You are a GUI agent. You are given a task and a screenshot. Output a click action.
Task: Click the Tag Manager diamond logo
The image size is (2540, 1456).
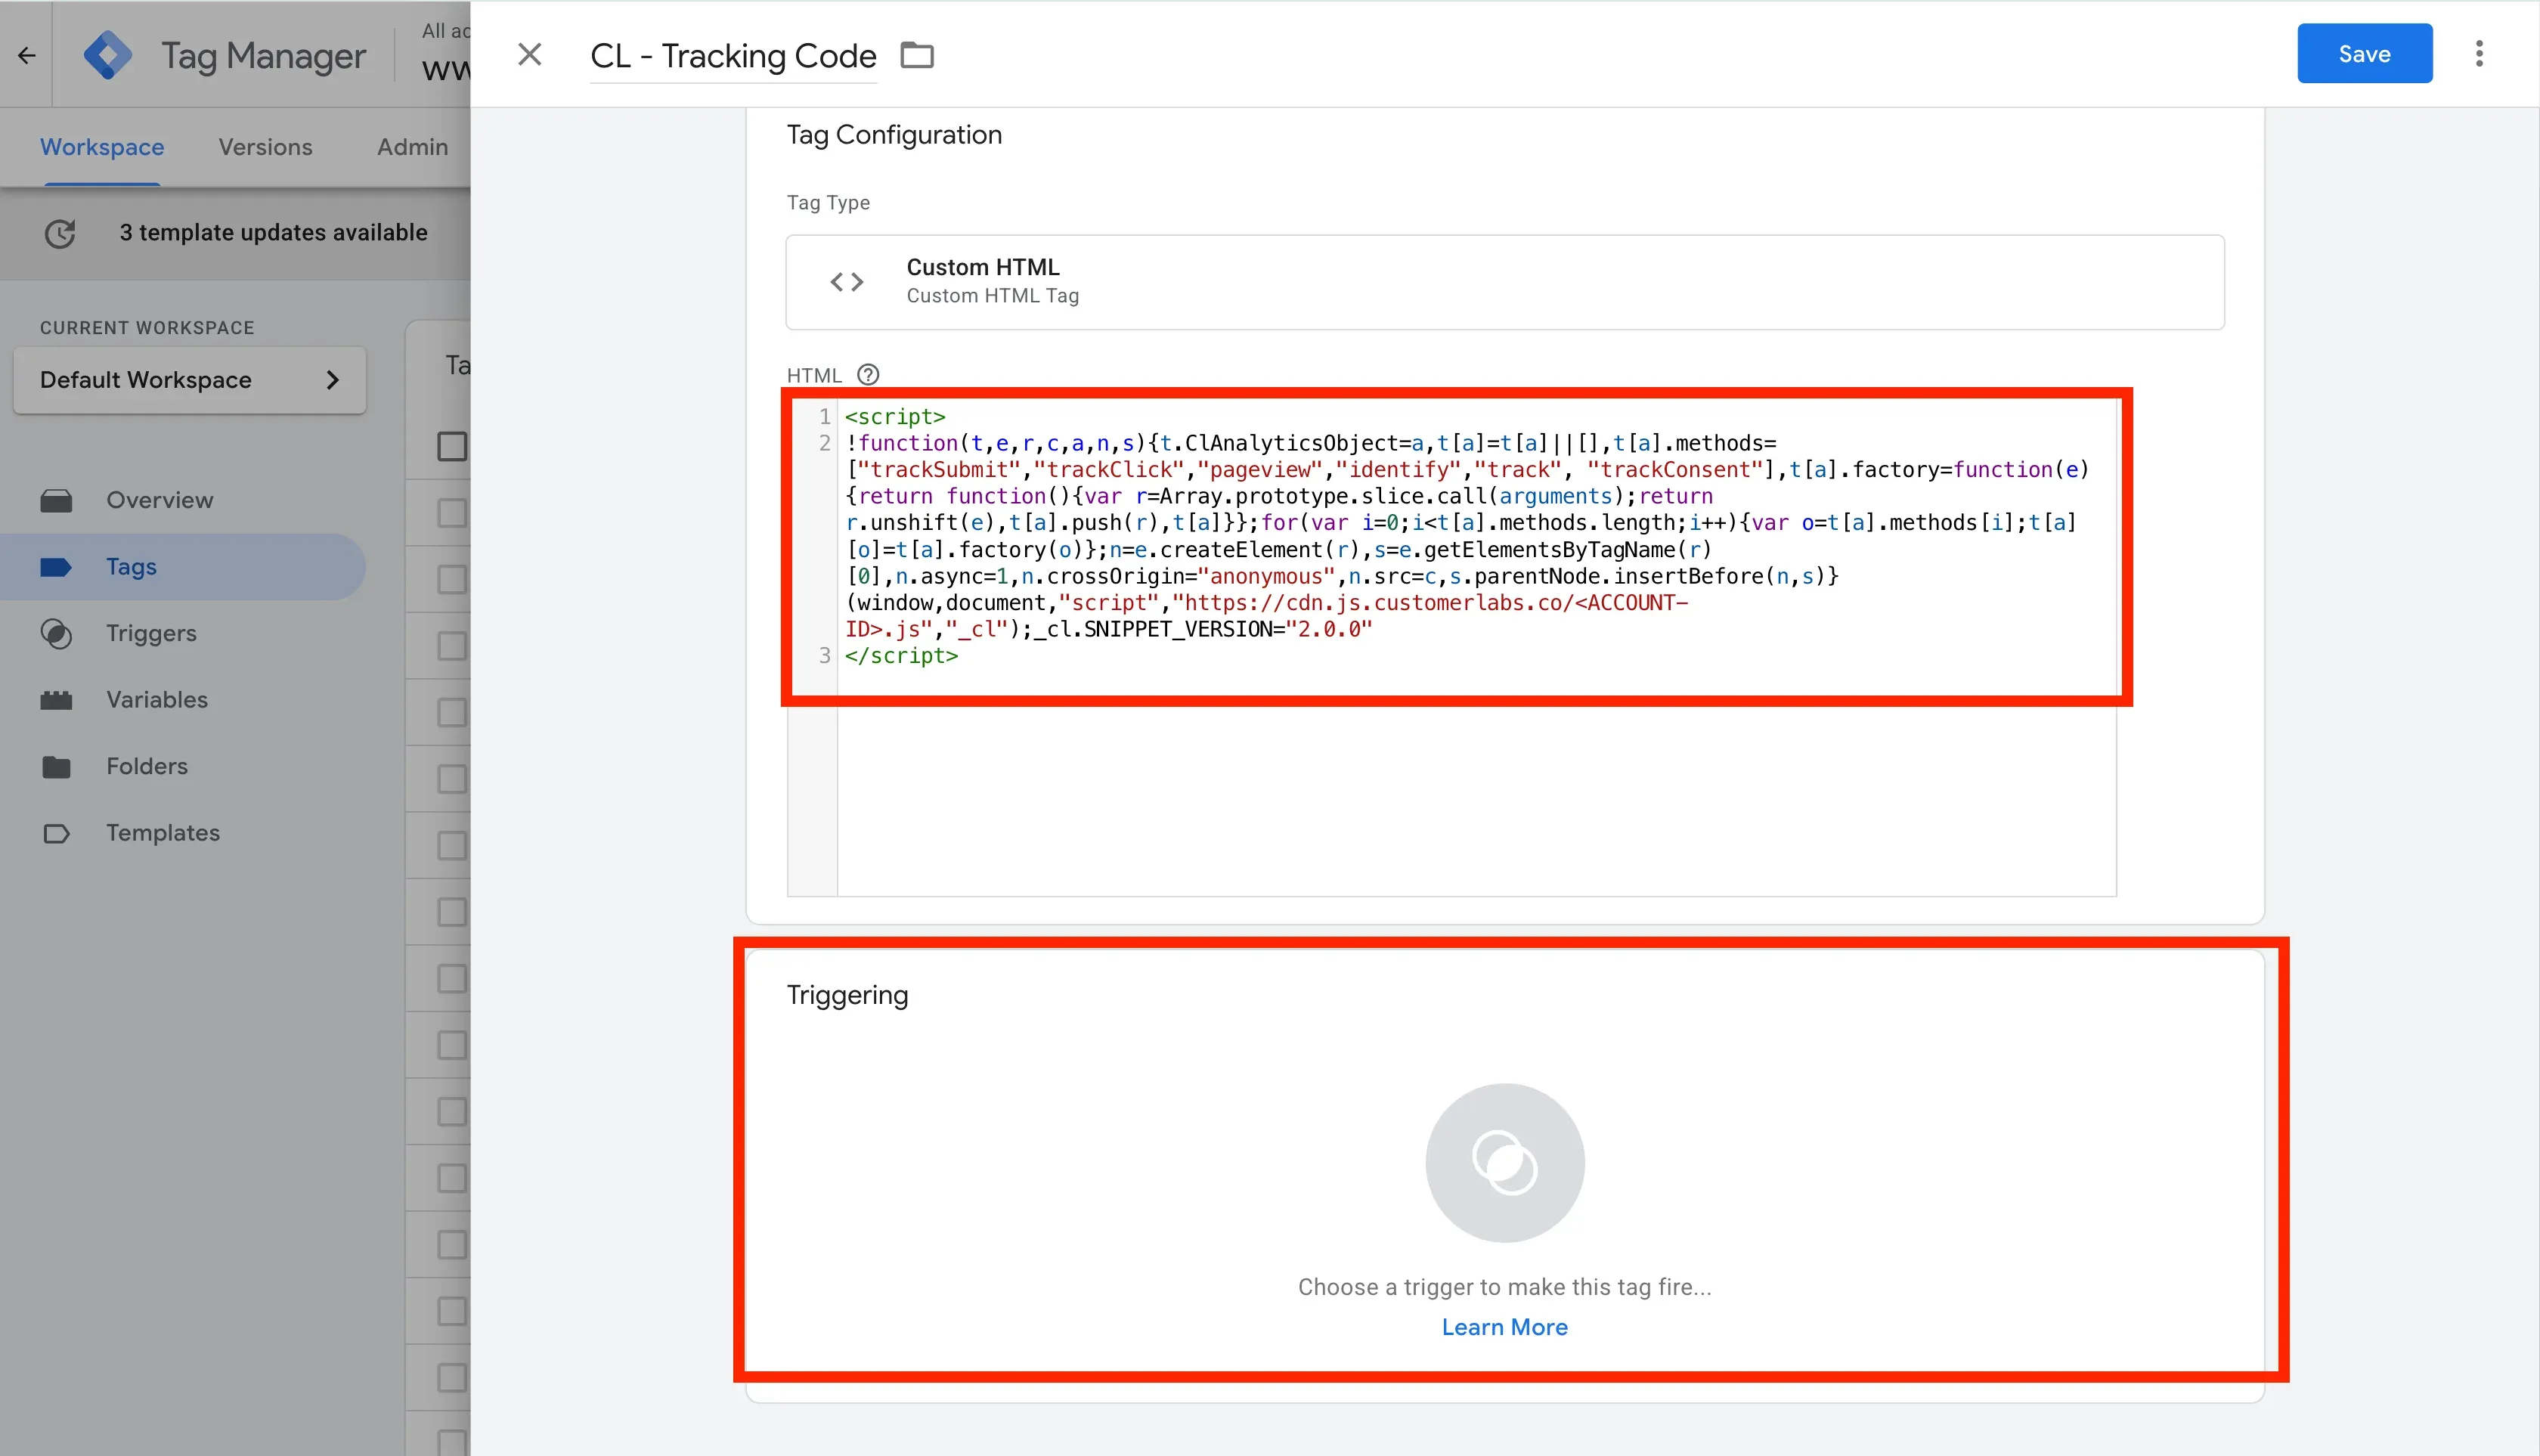click(x=108, y=56)
